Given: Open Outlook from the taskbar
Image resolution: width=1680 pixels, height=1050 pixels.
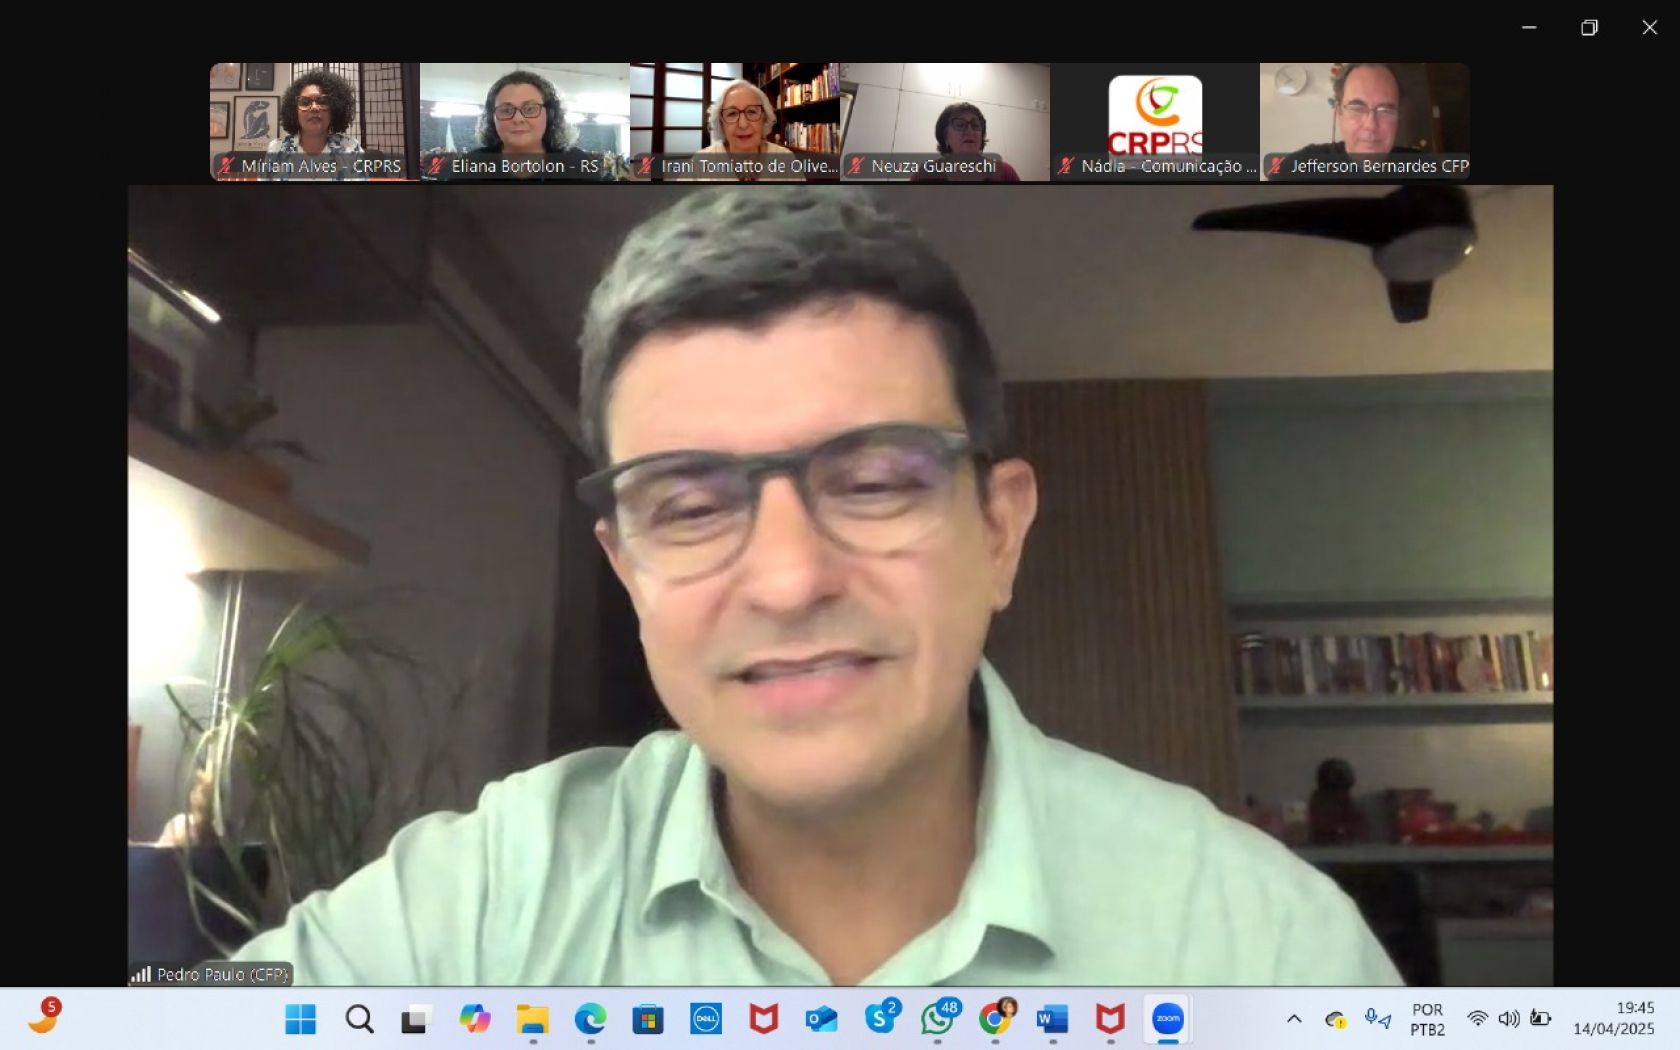Looking at the screenshot, I should (x=821, y=1019).
